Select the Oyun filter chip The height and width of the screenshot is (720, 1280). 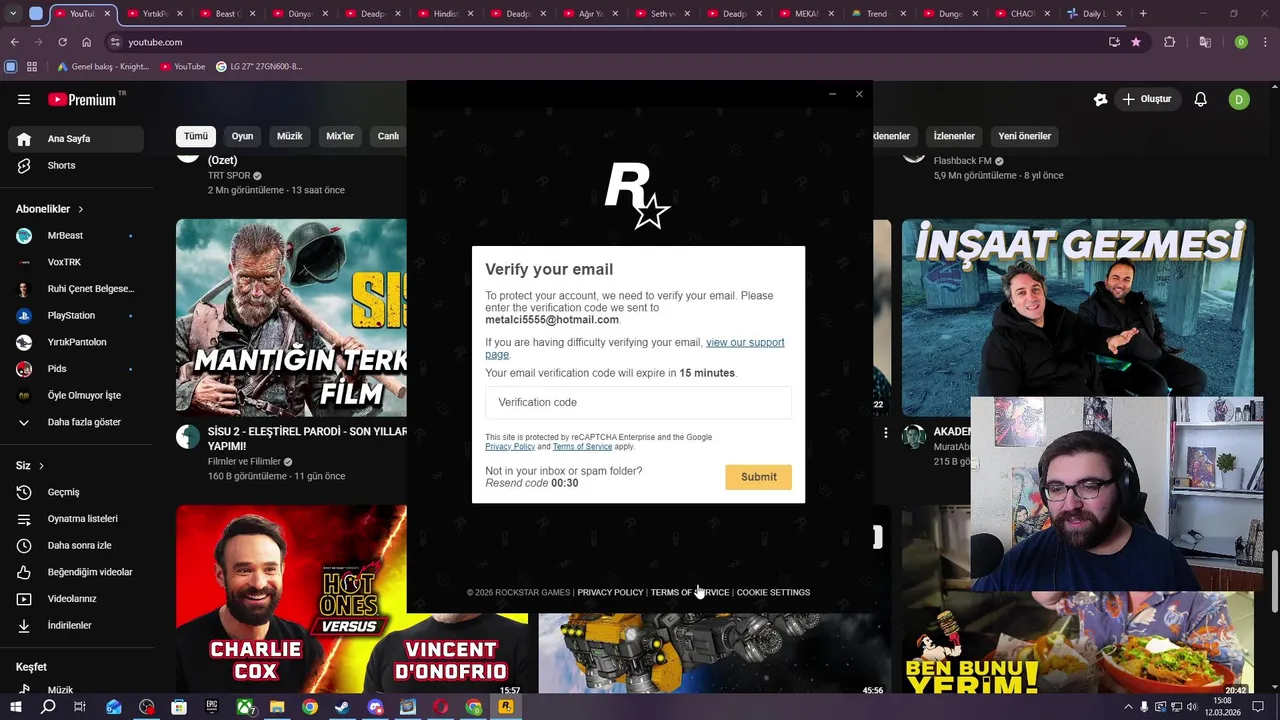pos(243,136)
